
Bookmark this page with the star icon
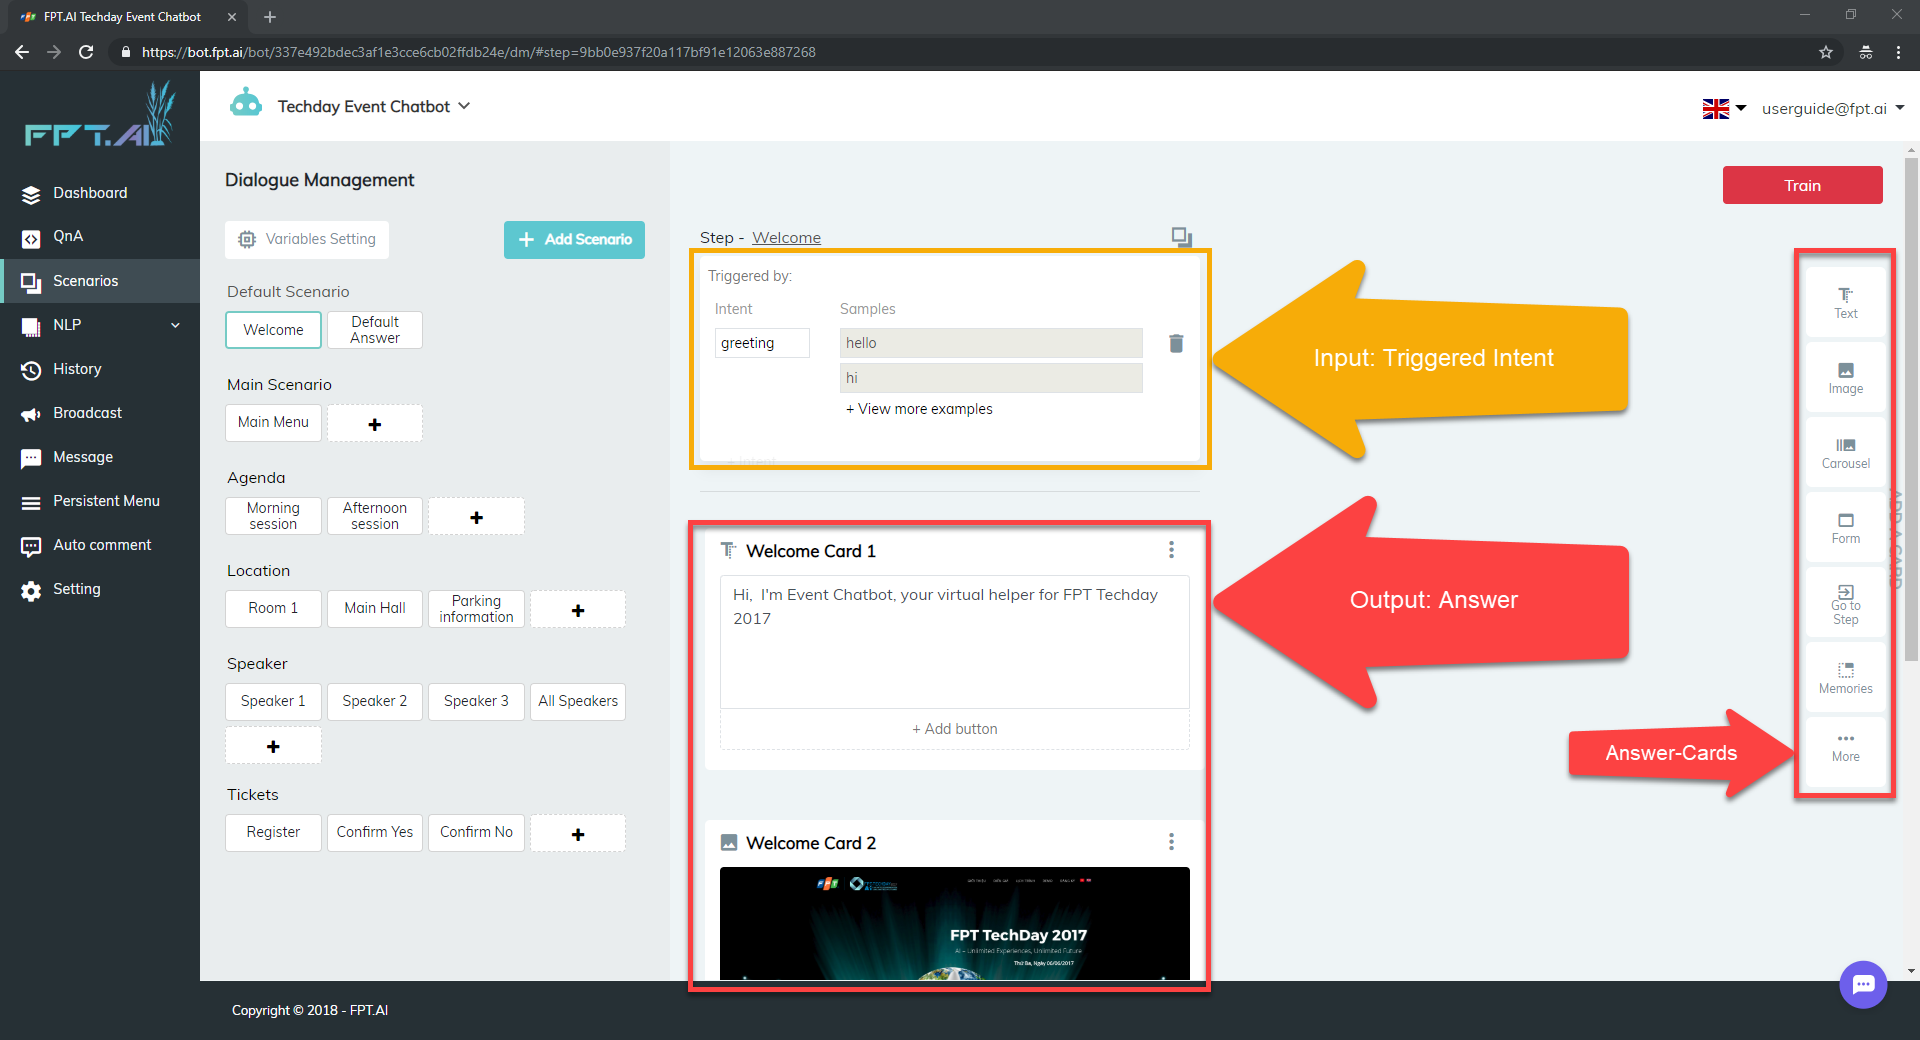tap(1826, 52)
